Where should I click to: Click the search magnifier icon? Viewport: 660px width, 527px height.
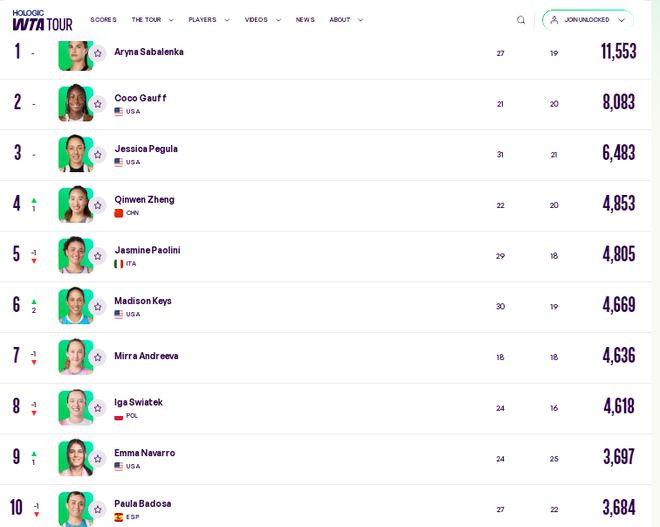tap(521, 20)
